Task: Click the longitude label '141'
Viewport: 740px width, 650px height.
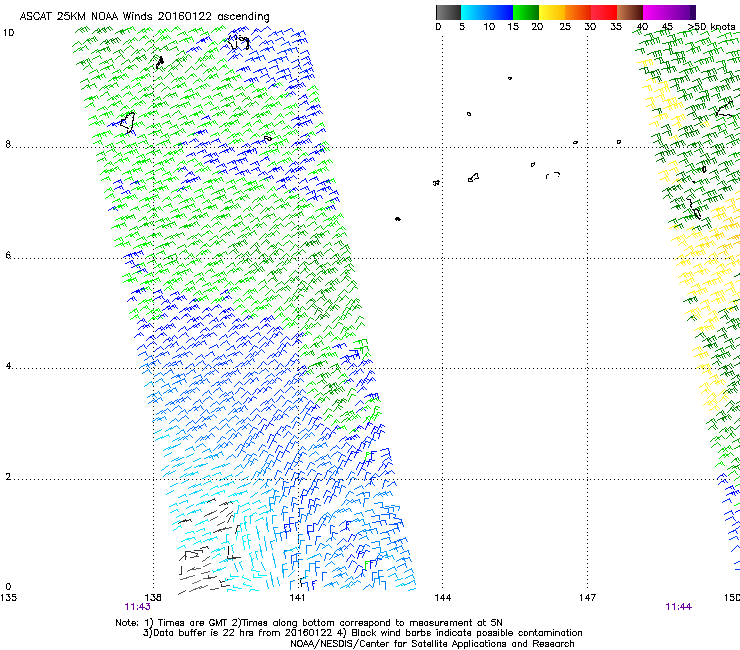Action: pos(297,598)
